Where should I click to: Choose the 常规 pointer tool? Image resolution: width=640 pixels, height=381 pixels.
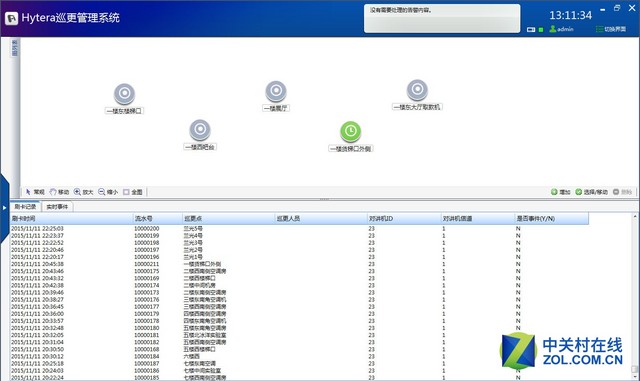coord(35,192)
